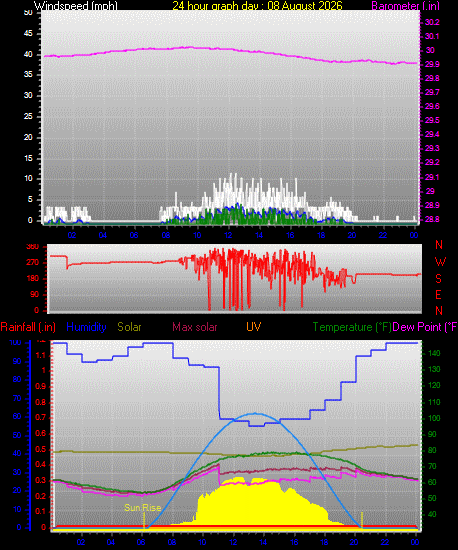Click the green Temperature (°F) legend label
Viewport: 458px width, 550px height.
coord(352,327)
